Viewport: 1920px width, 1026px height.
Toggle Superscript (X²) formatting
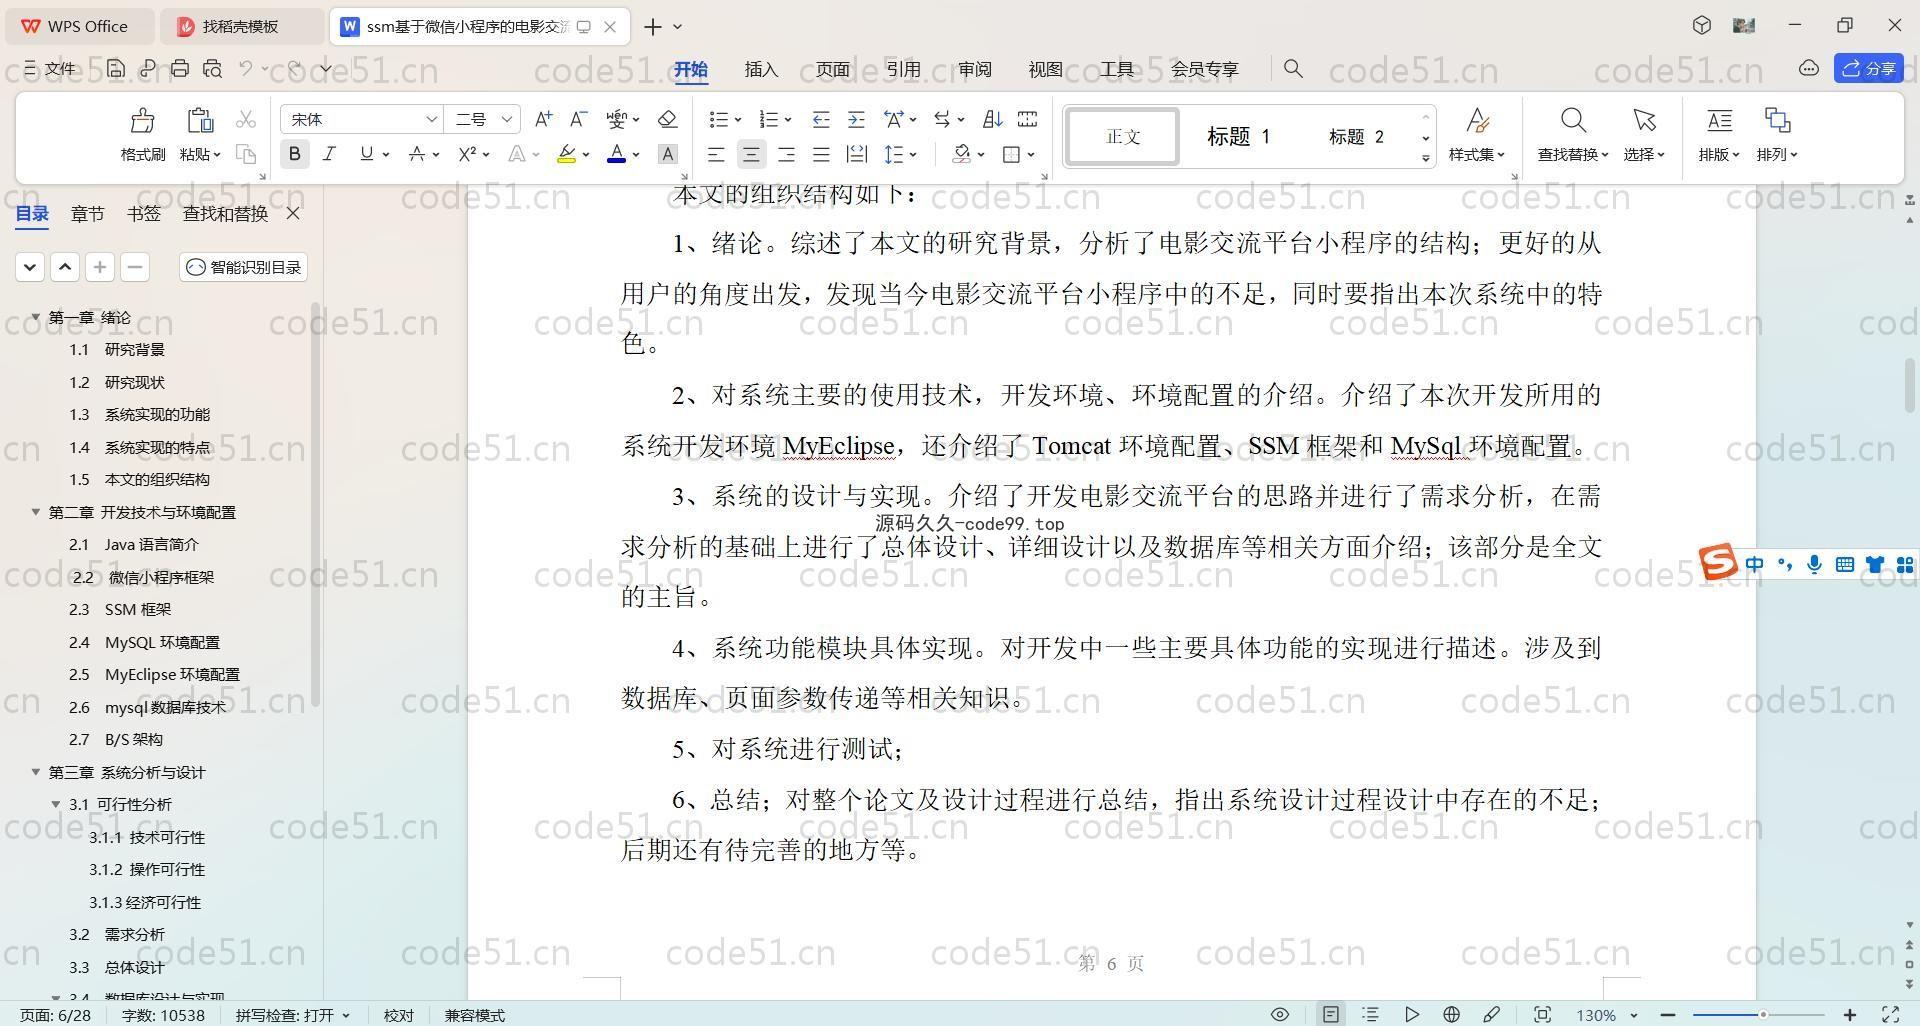click(467, 154)
